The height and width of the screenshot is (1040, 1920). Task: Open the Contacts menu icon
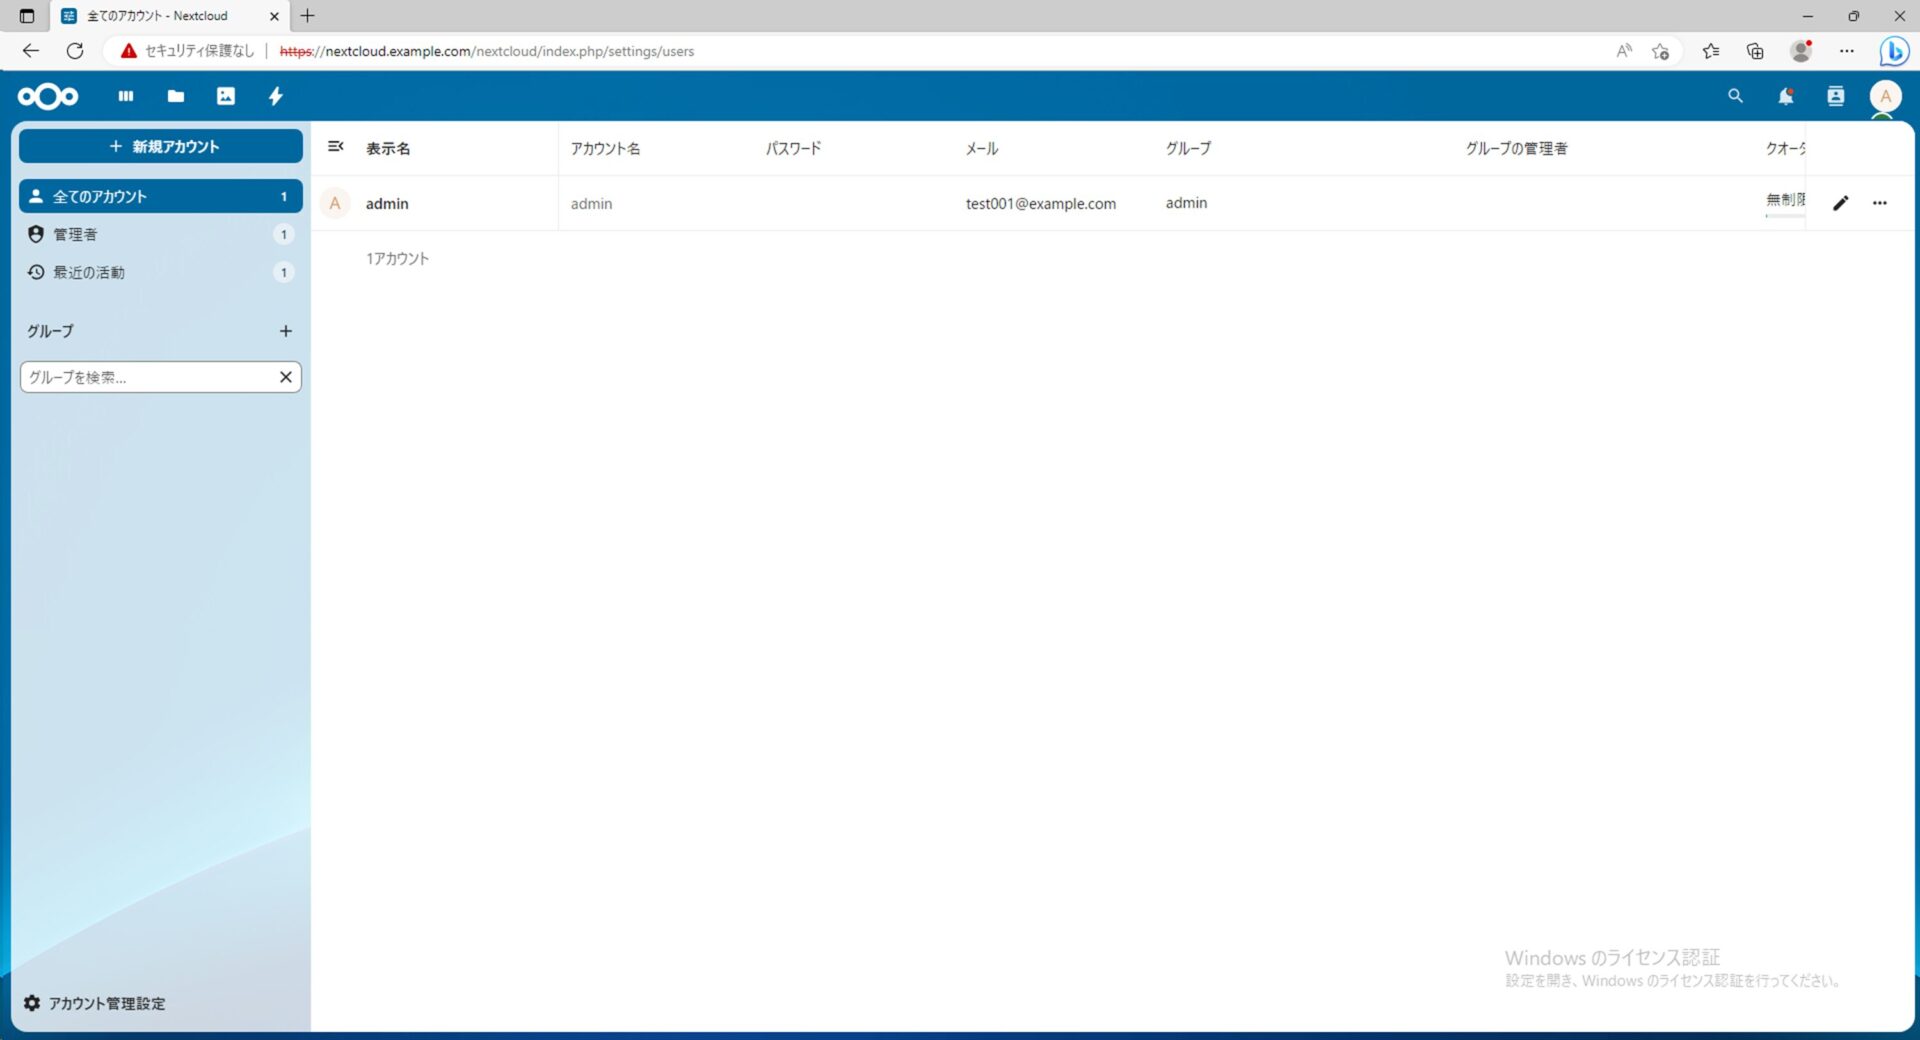click(1835, 96)
